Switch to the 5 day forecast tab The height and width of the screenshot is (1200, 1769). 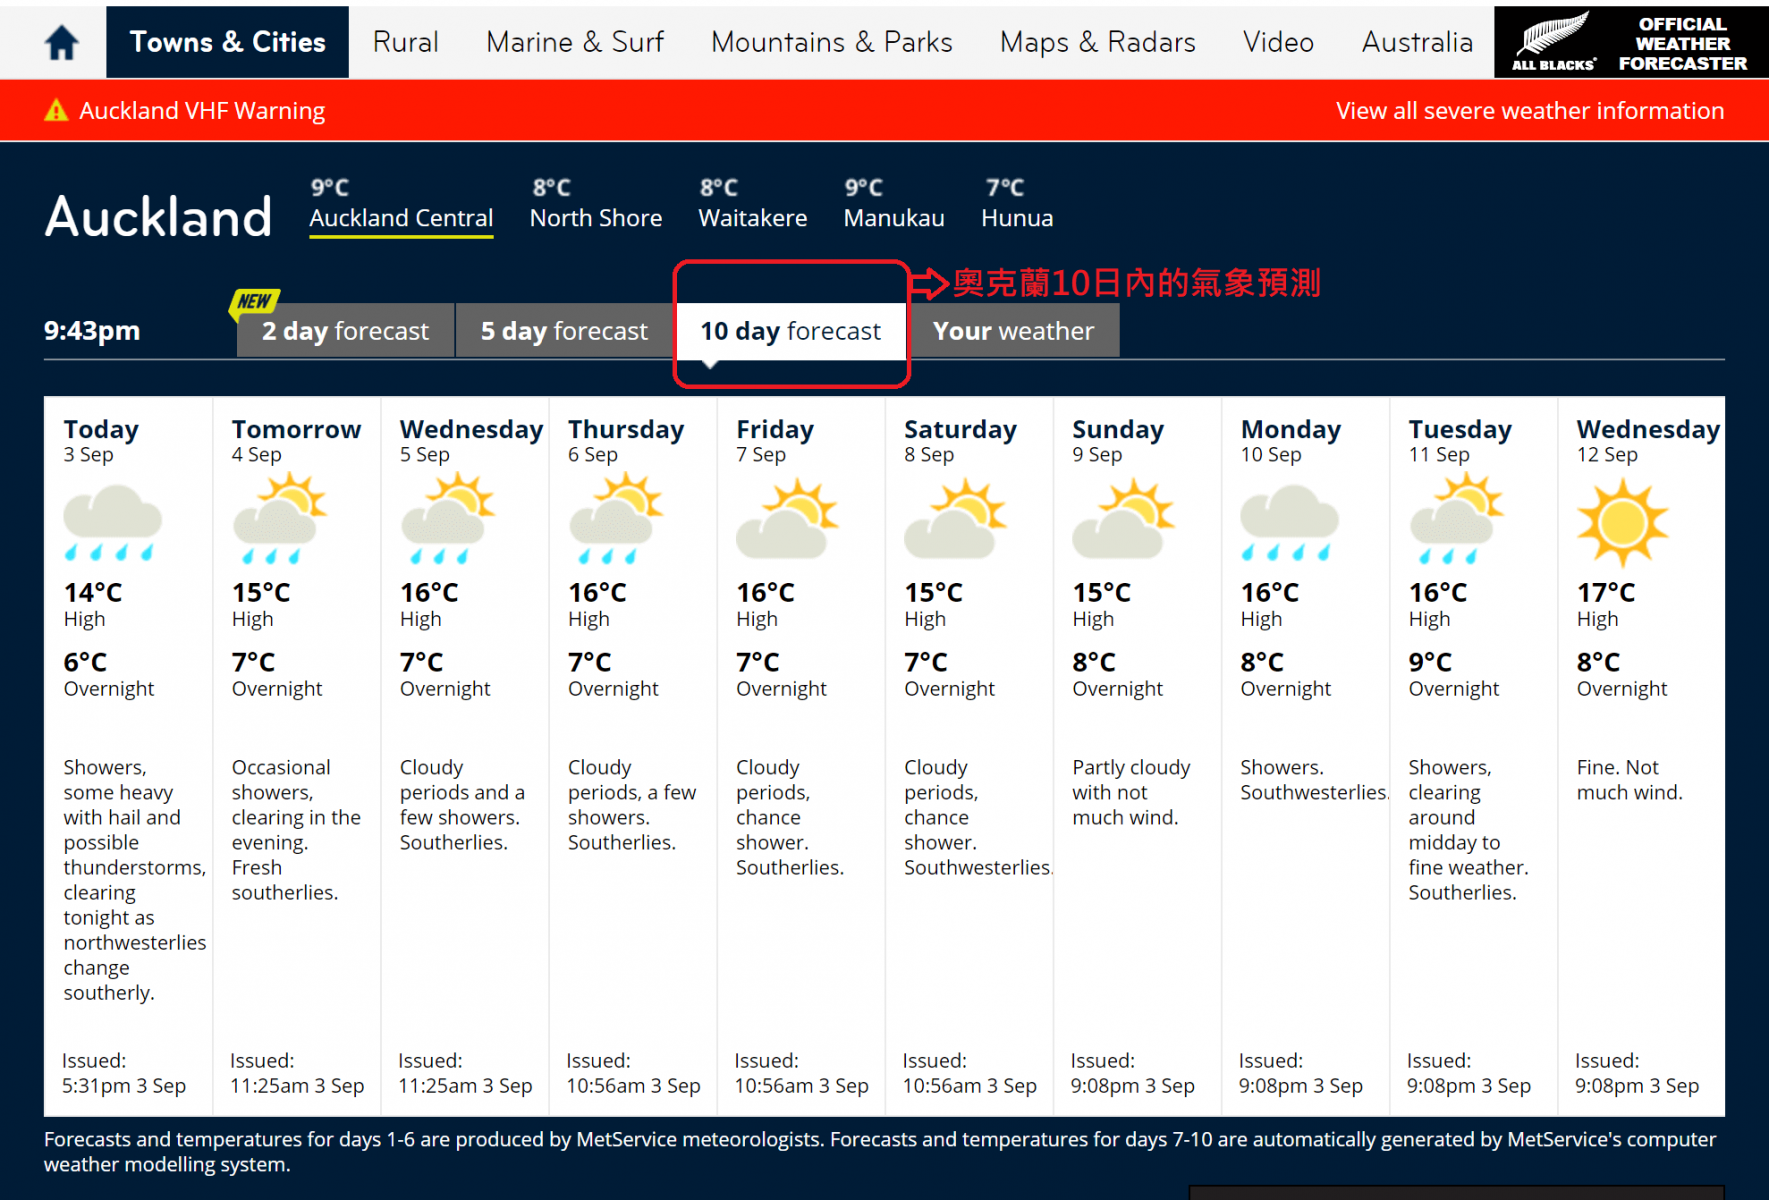564,331
